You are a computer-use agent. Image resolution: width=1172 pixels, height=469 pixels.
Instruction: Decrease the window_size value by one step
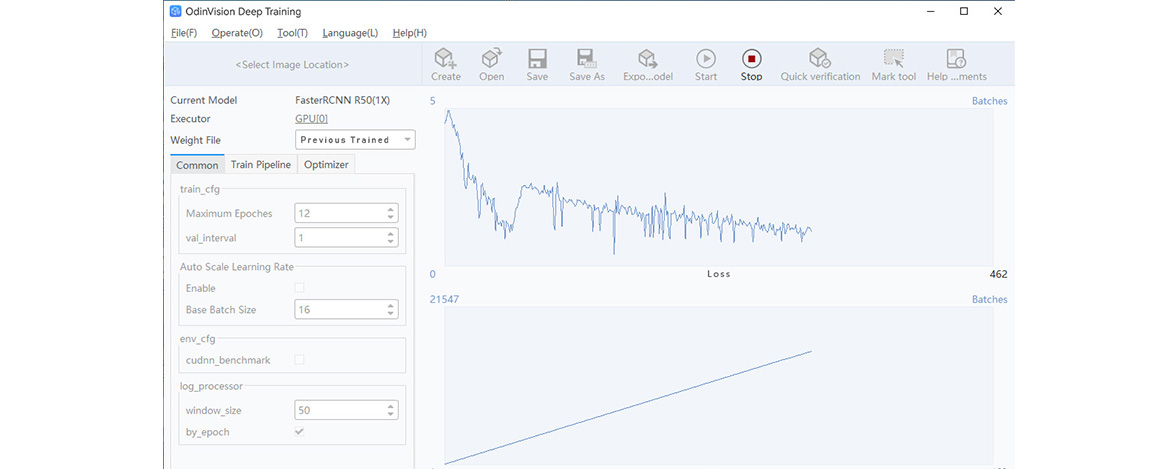[390, 415]
